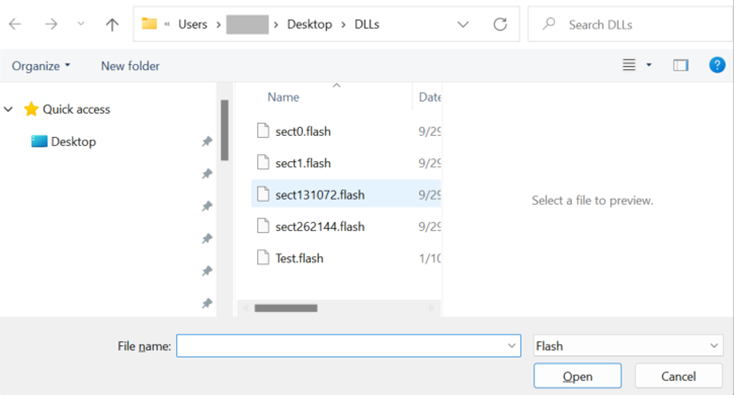Viewport: 734px width, 395px height.
Task: Select the file sect1.flash
Action: click(x=303, y=163)
